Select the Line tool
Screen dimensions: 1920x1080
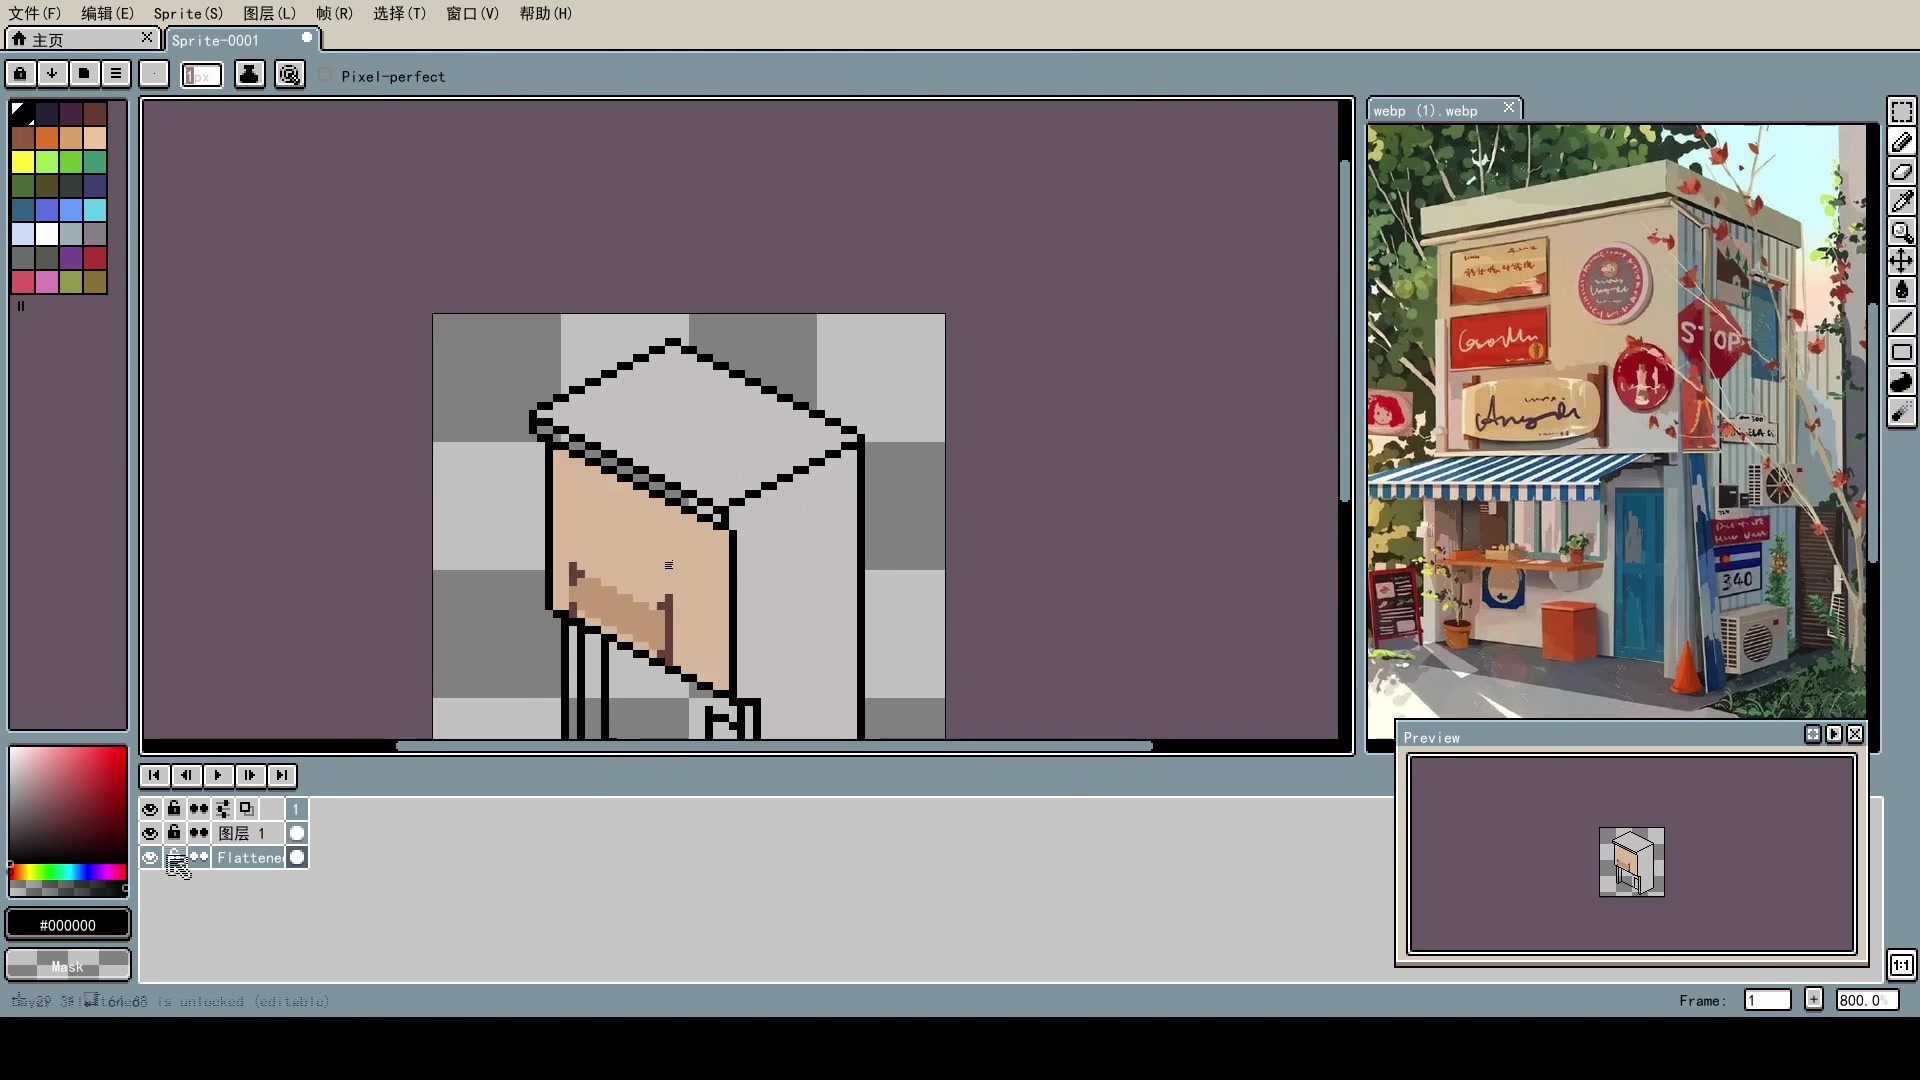(x=1901, y=322)
